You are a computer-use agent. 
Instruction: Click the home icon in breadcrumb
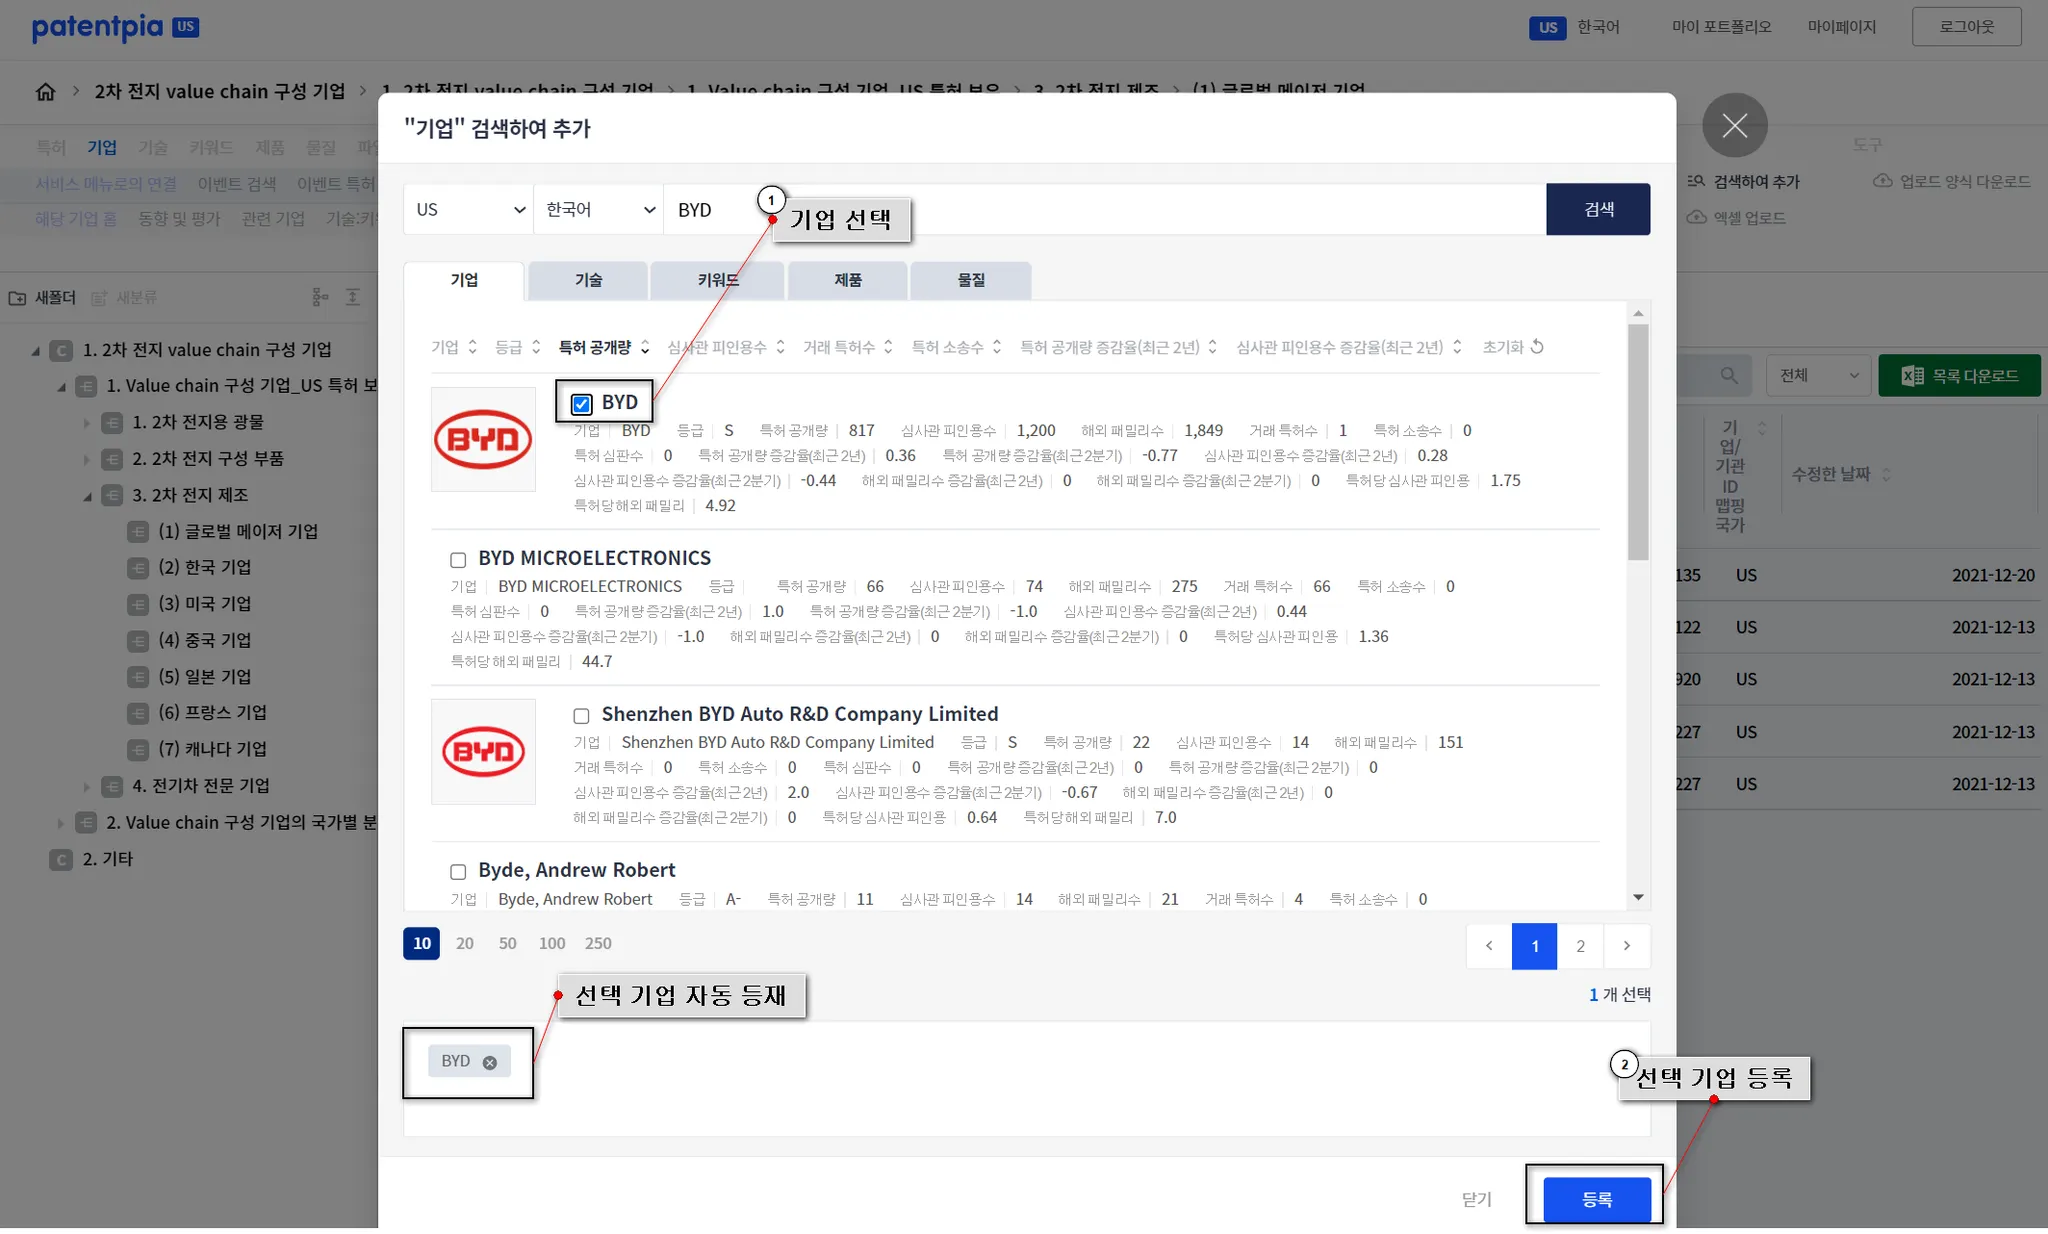click(45, 91)
